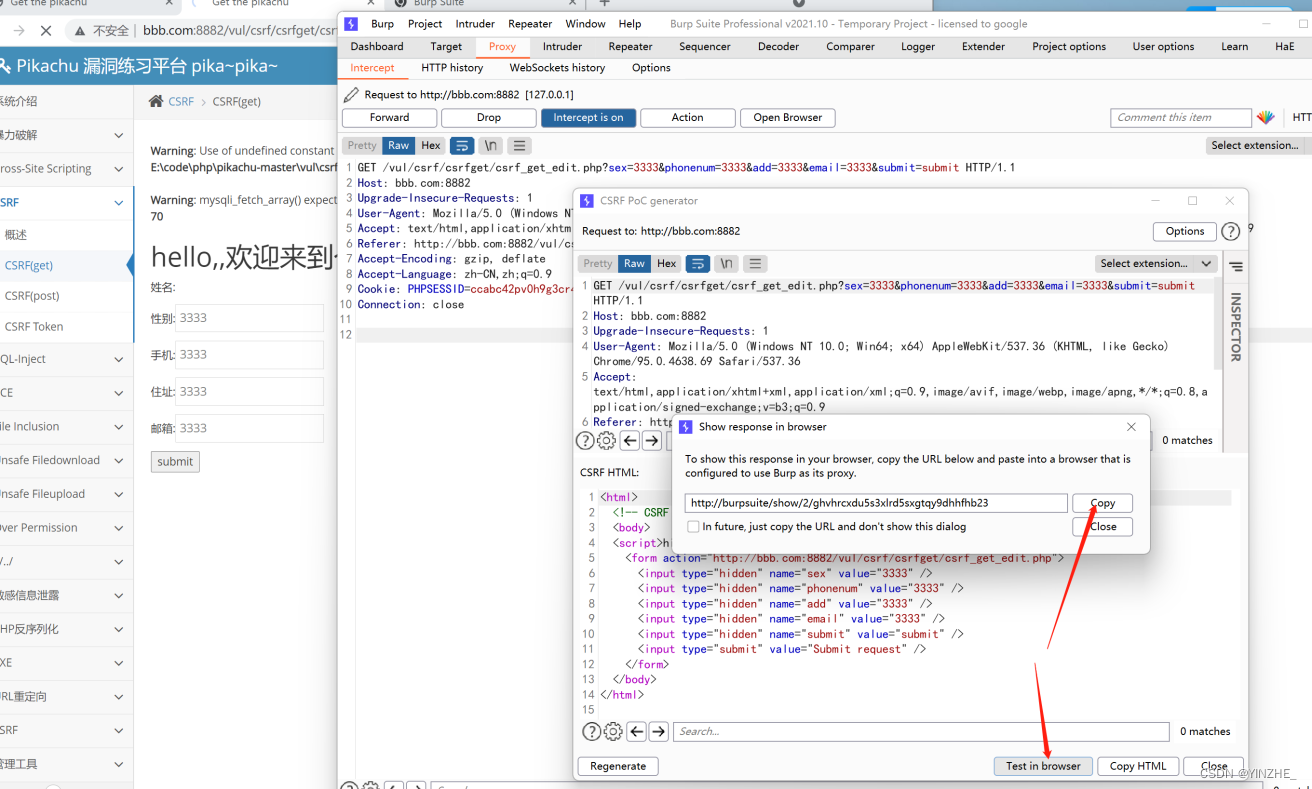
Task: Click the CSRF HTML Search field
Action: [921, 731]
